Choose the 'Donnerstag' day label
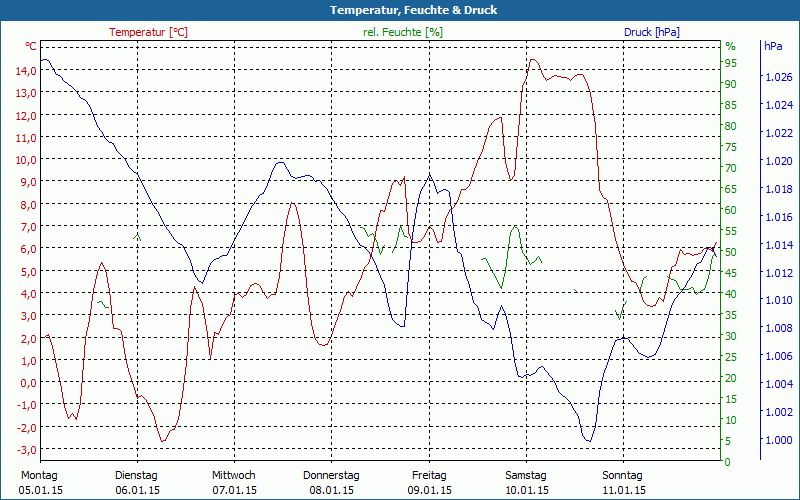The image size is (800, 500). [331, 475]
